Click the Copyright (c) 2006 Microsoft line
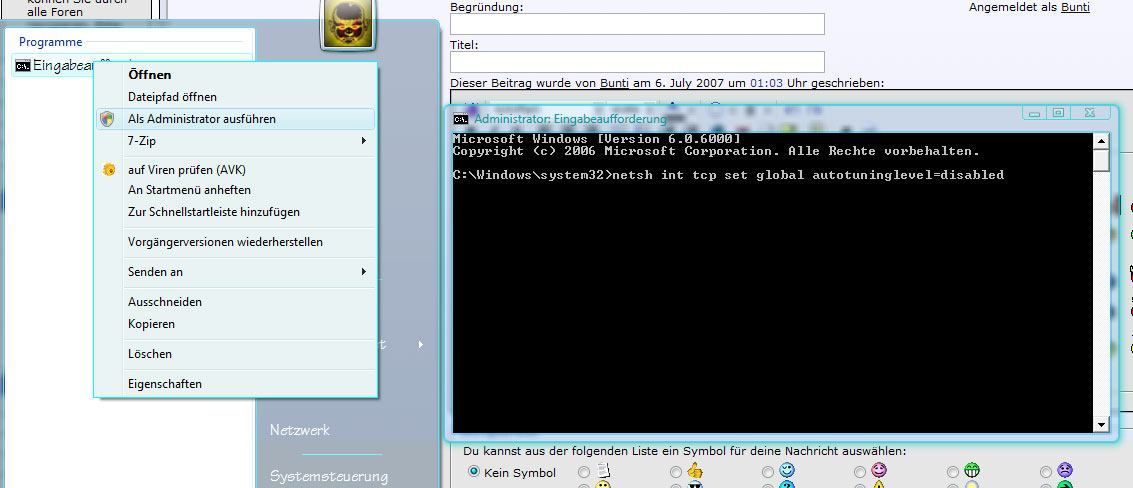The image size is (1133, 488). pos(716,151)
